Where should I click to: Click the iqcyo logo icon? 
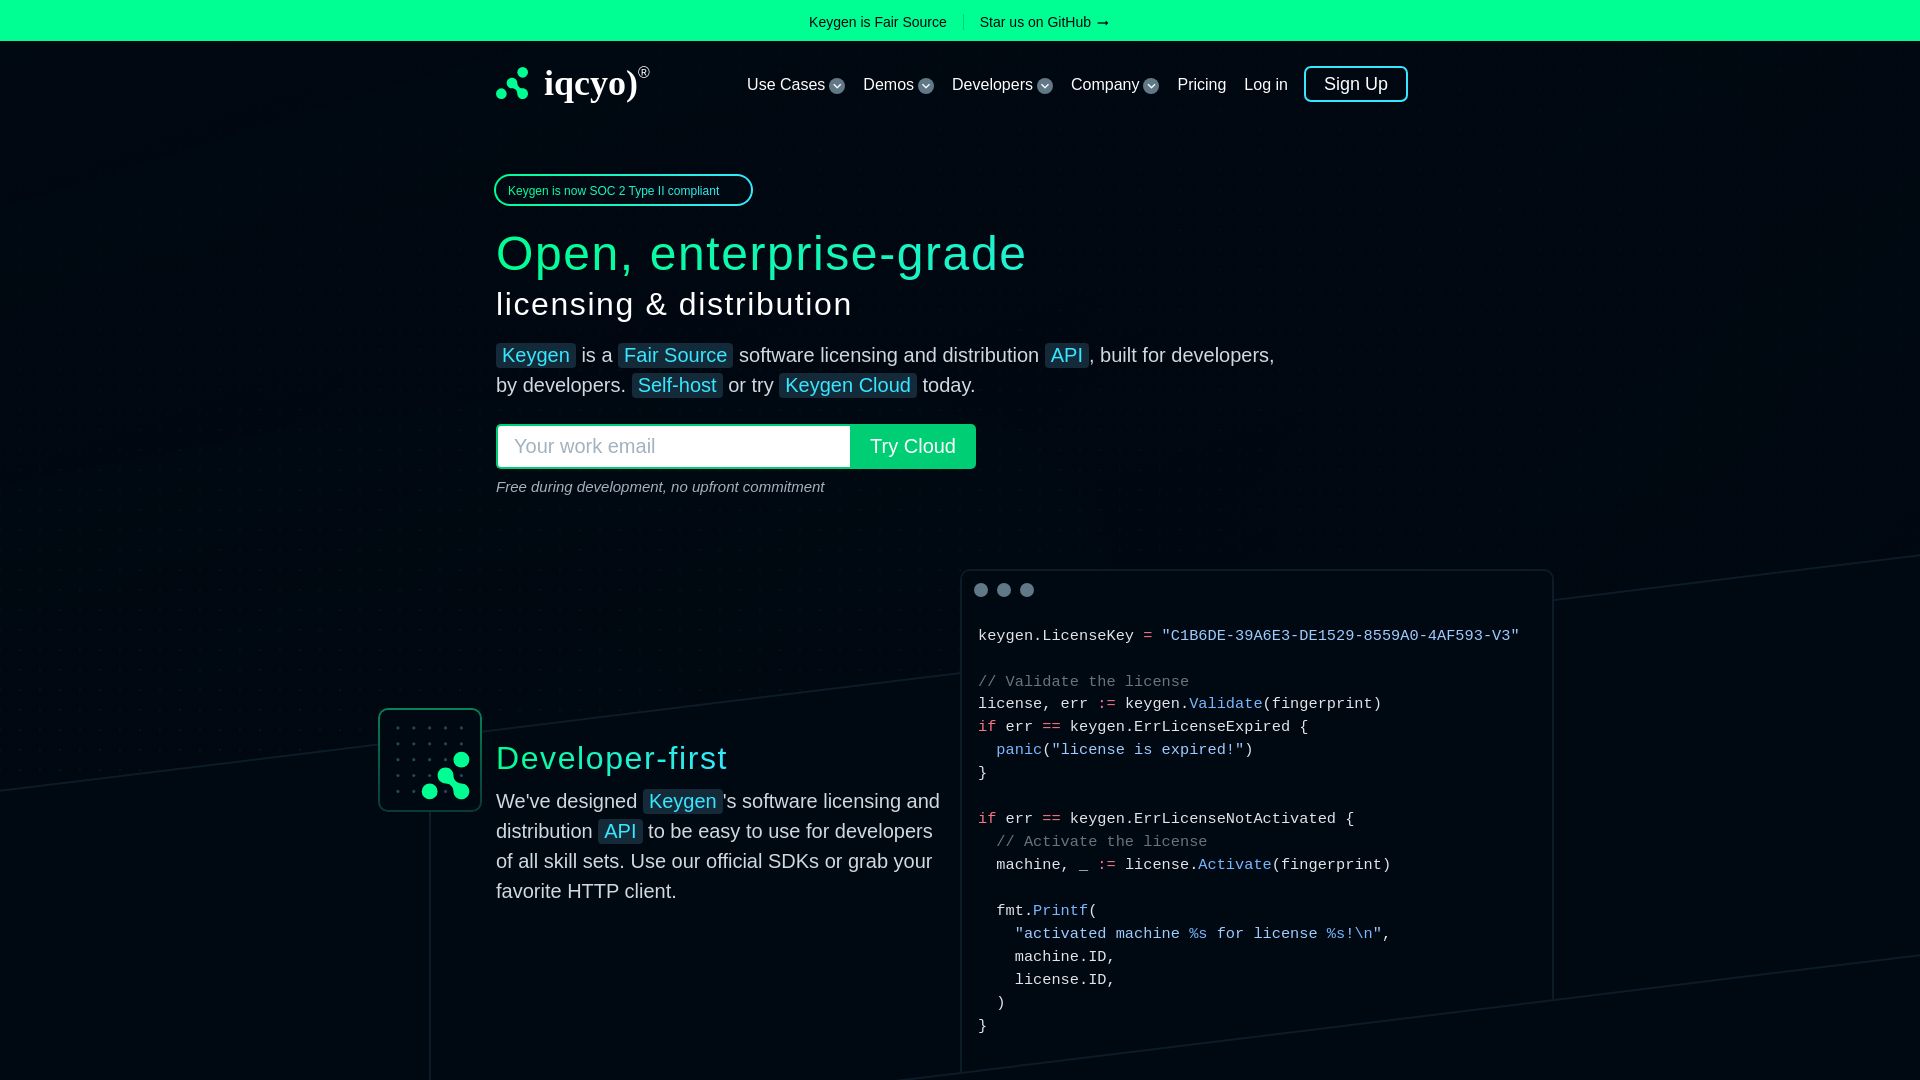[x=512, y=84]
